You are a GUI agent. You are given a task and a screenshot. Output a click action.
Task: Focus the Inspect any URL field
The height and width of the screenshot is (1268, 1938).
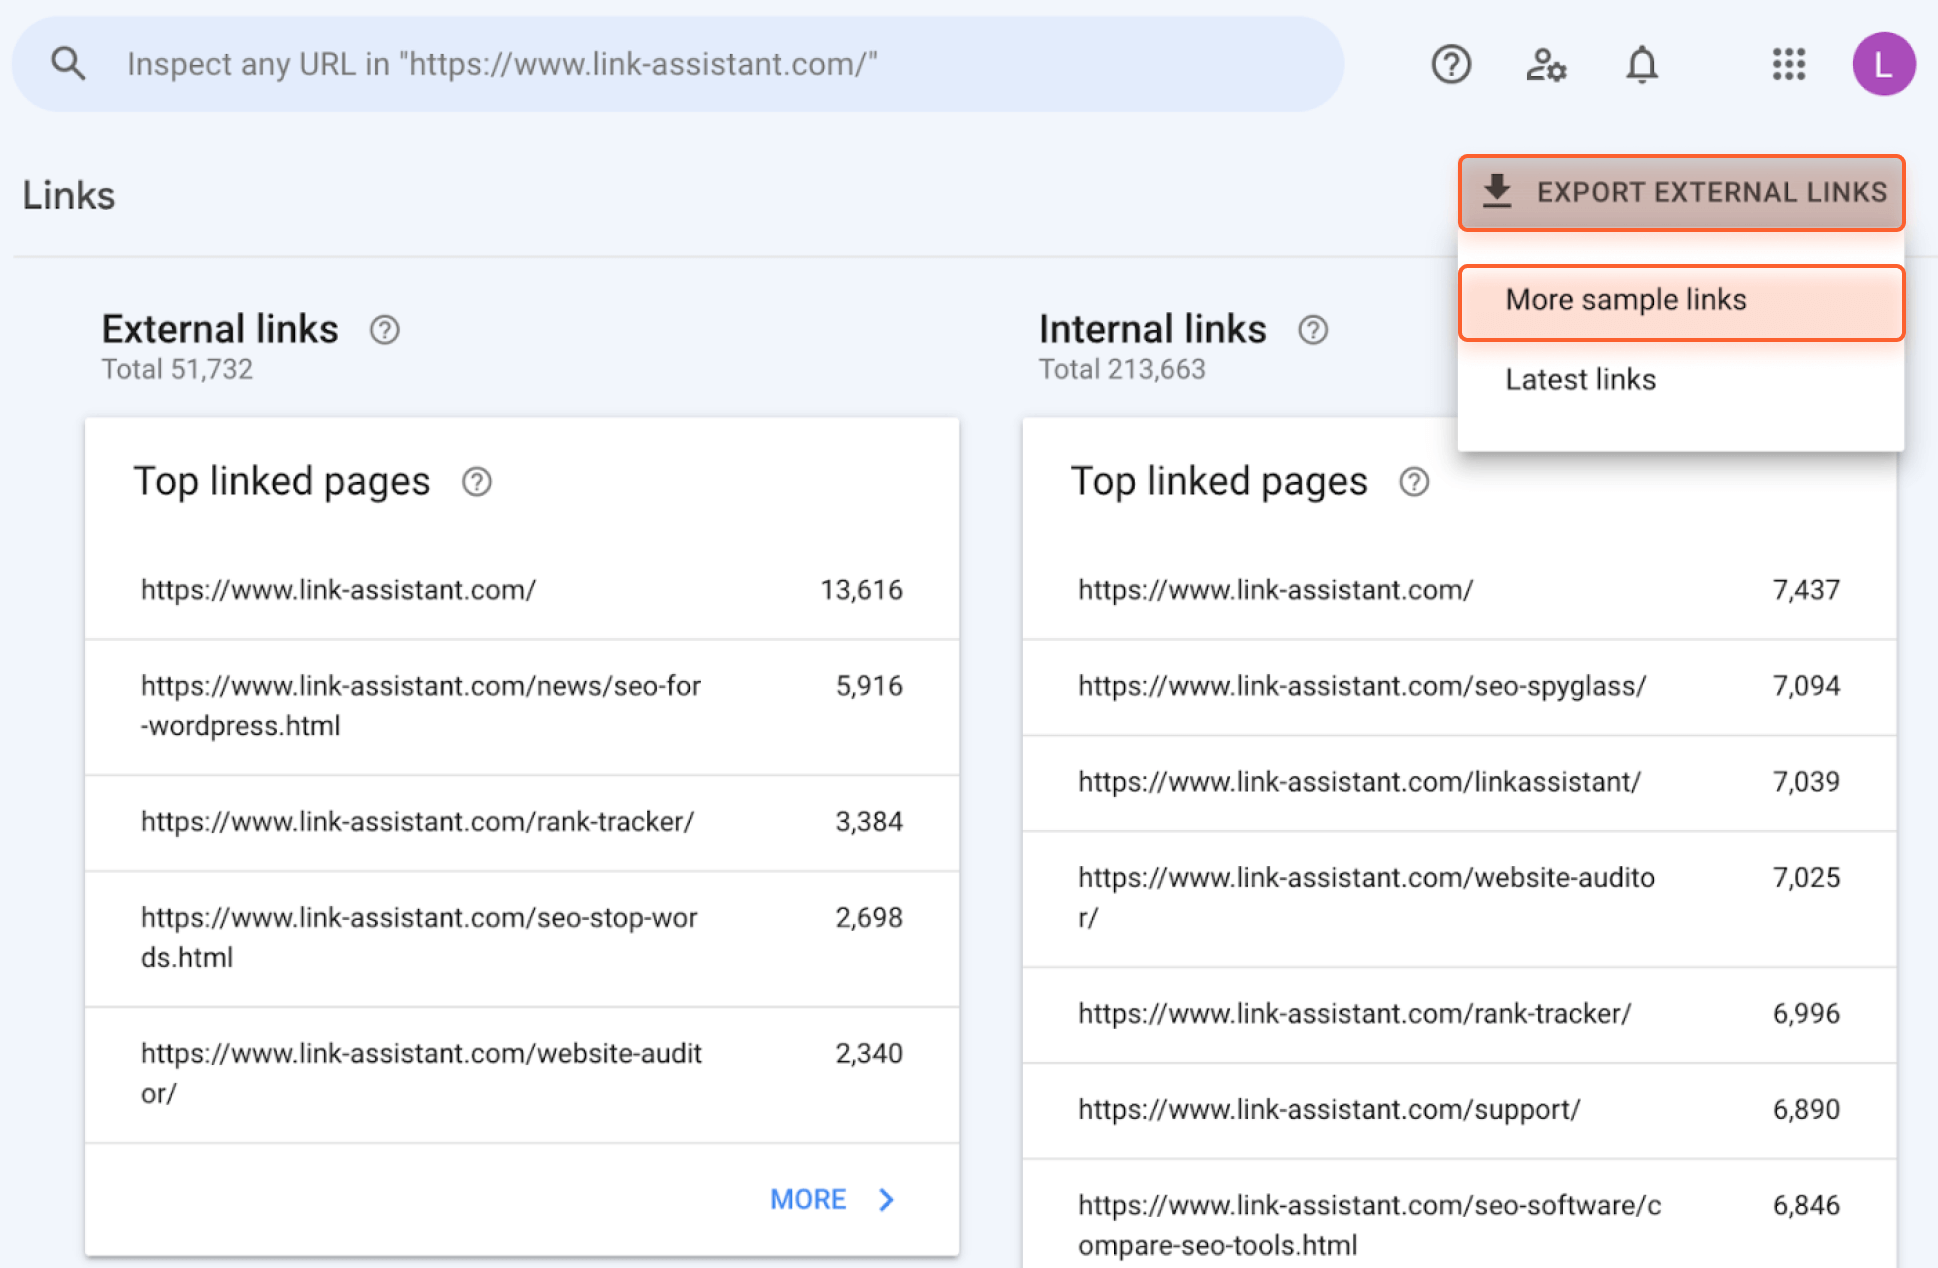(678, 64)
